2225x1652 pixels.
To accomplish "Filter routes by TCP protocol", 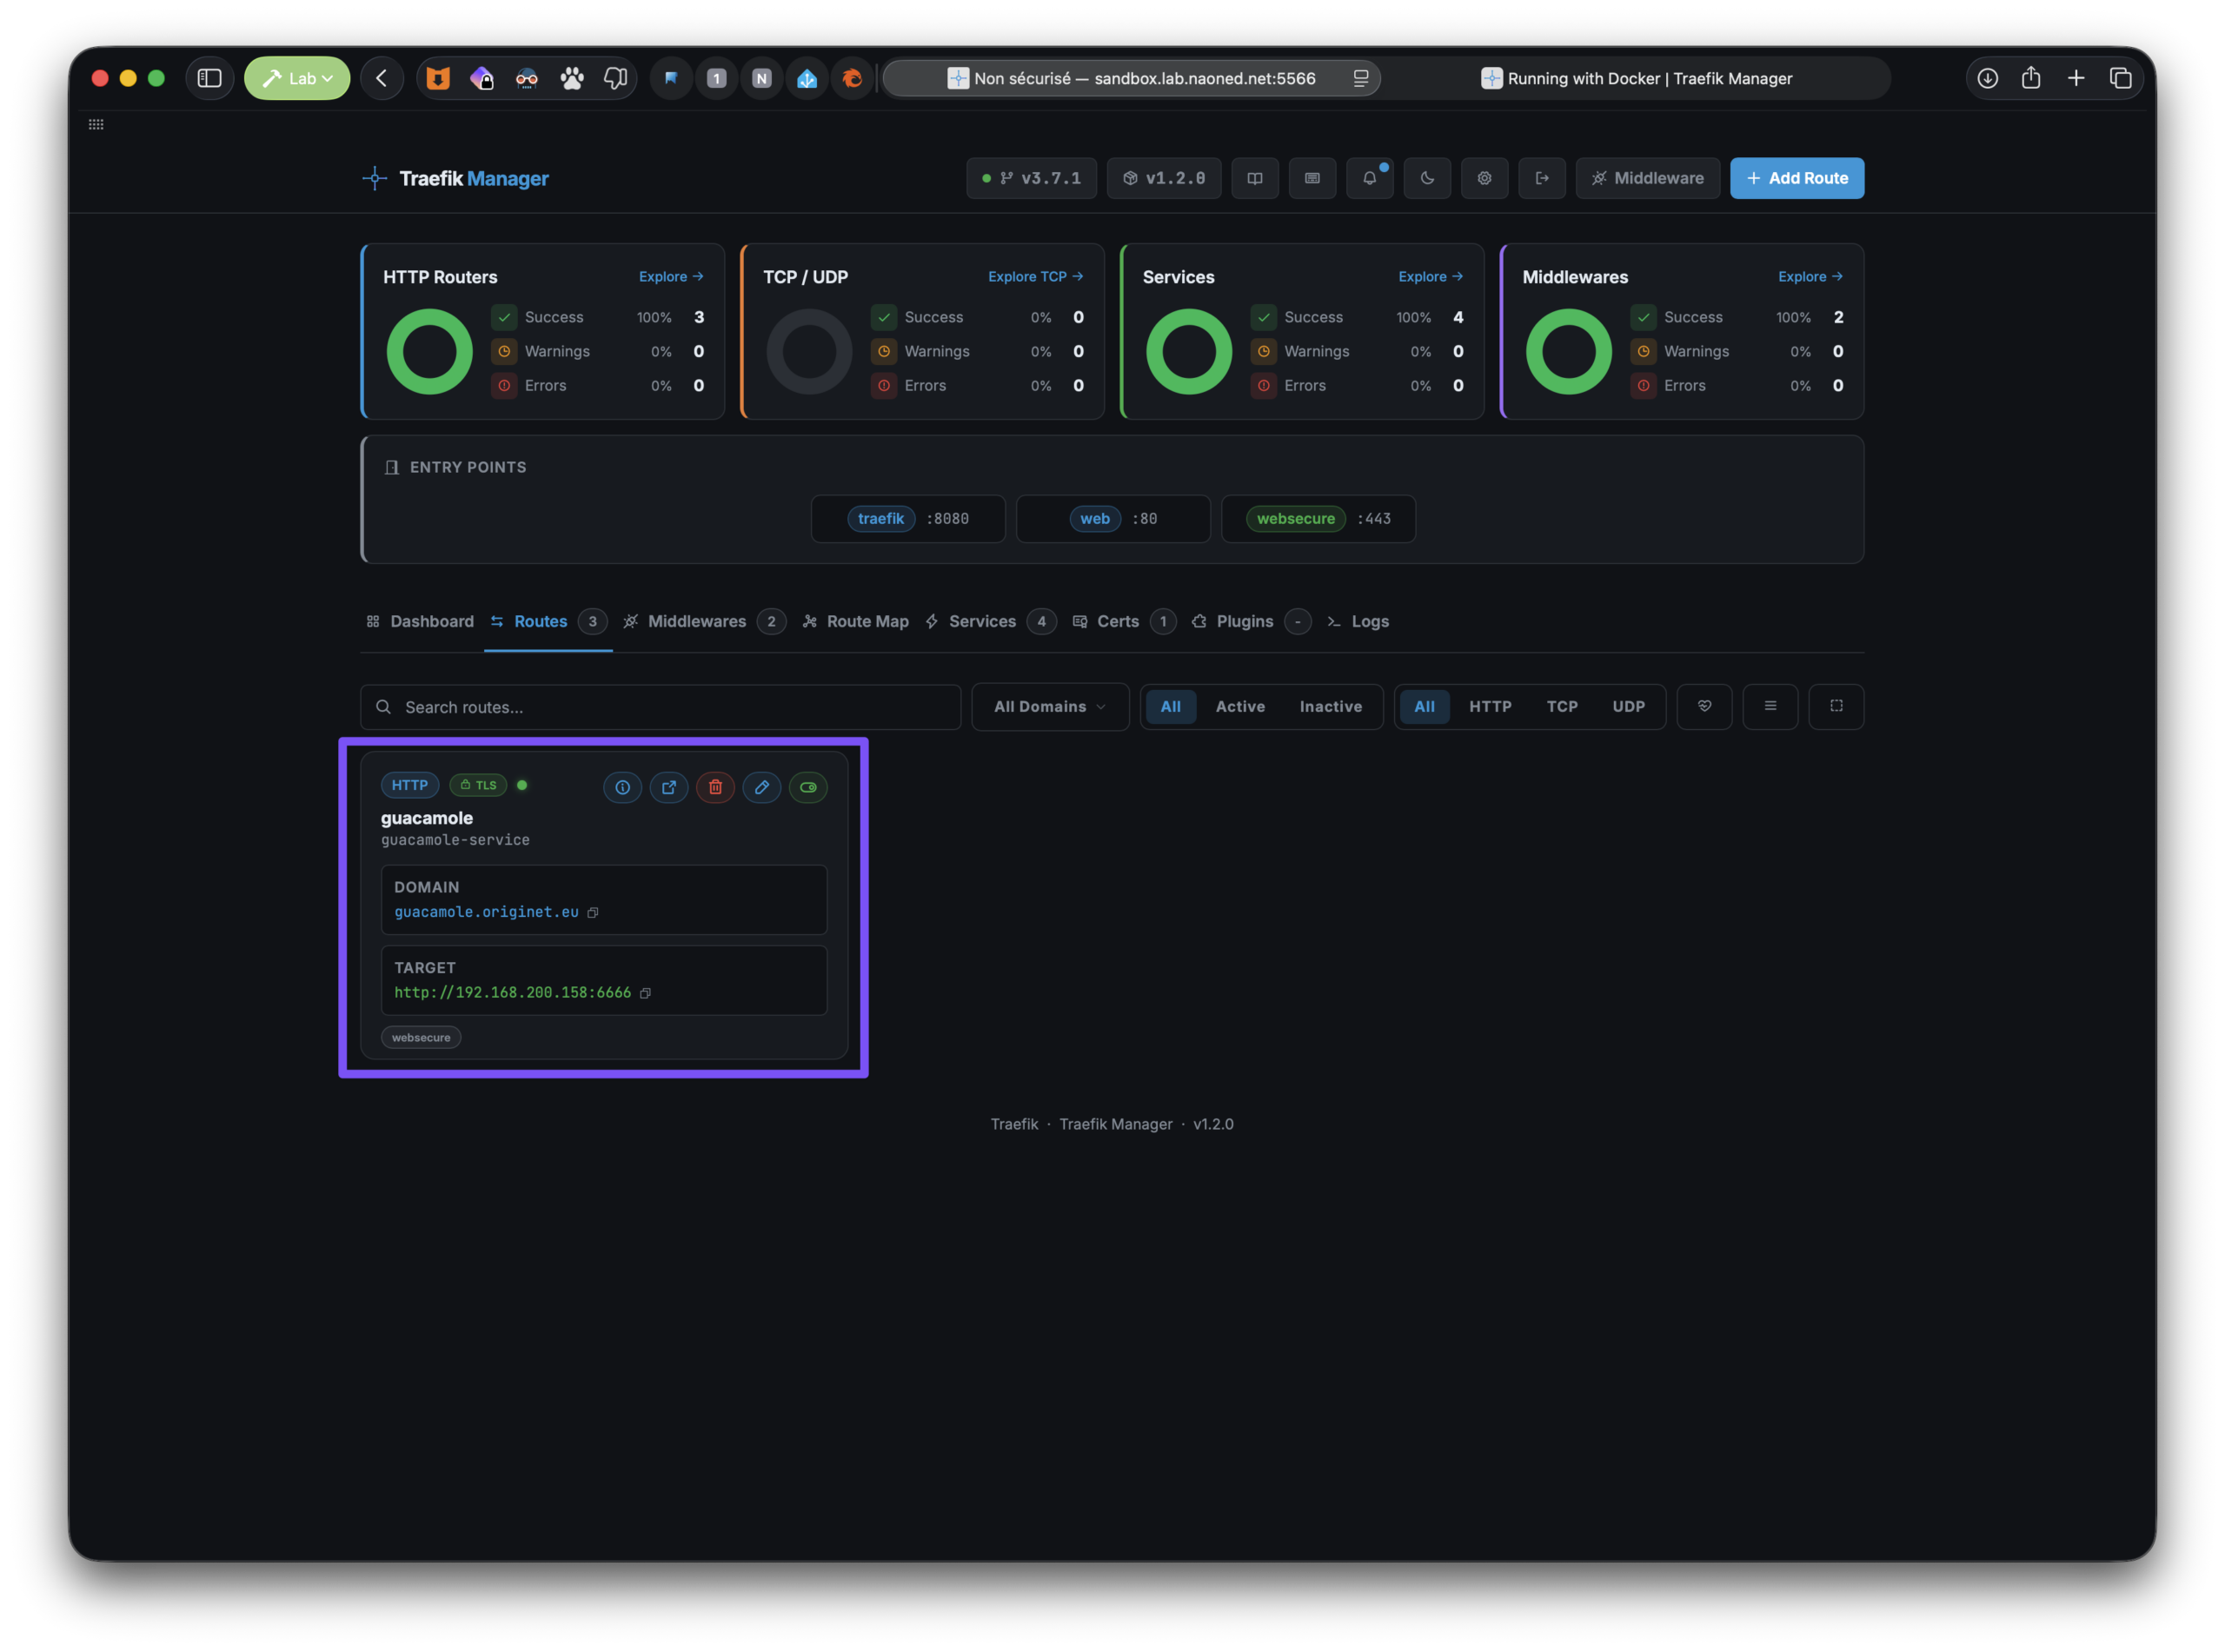I will [x=1562, y=707].
